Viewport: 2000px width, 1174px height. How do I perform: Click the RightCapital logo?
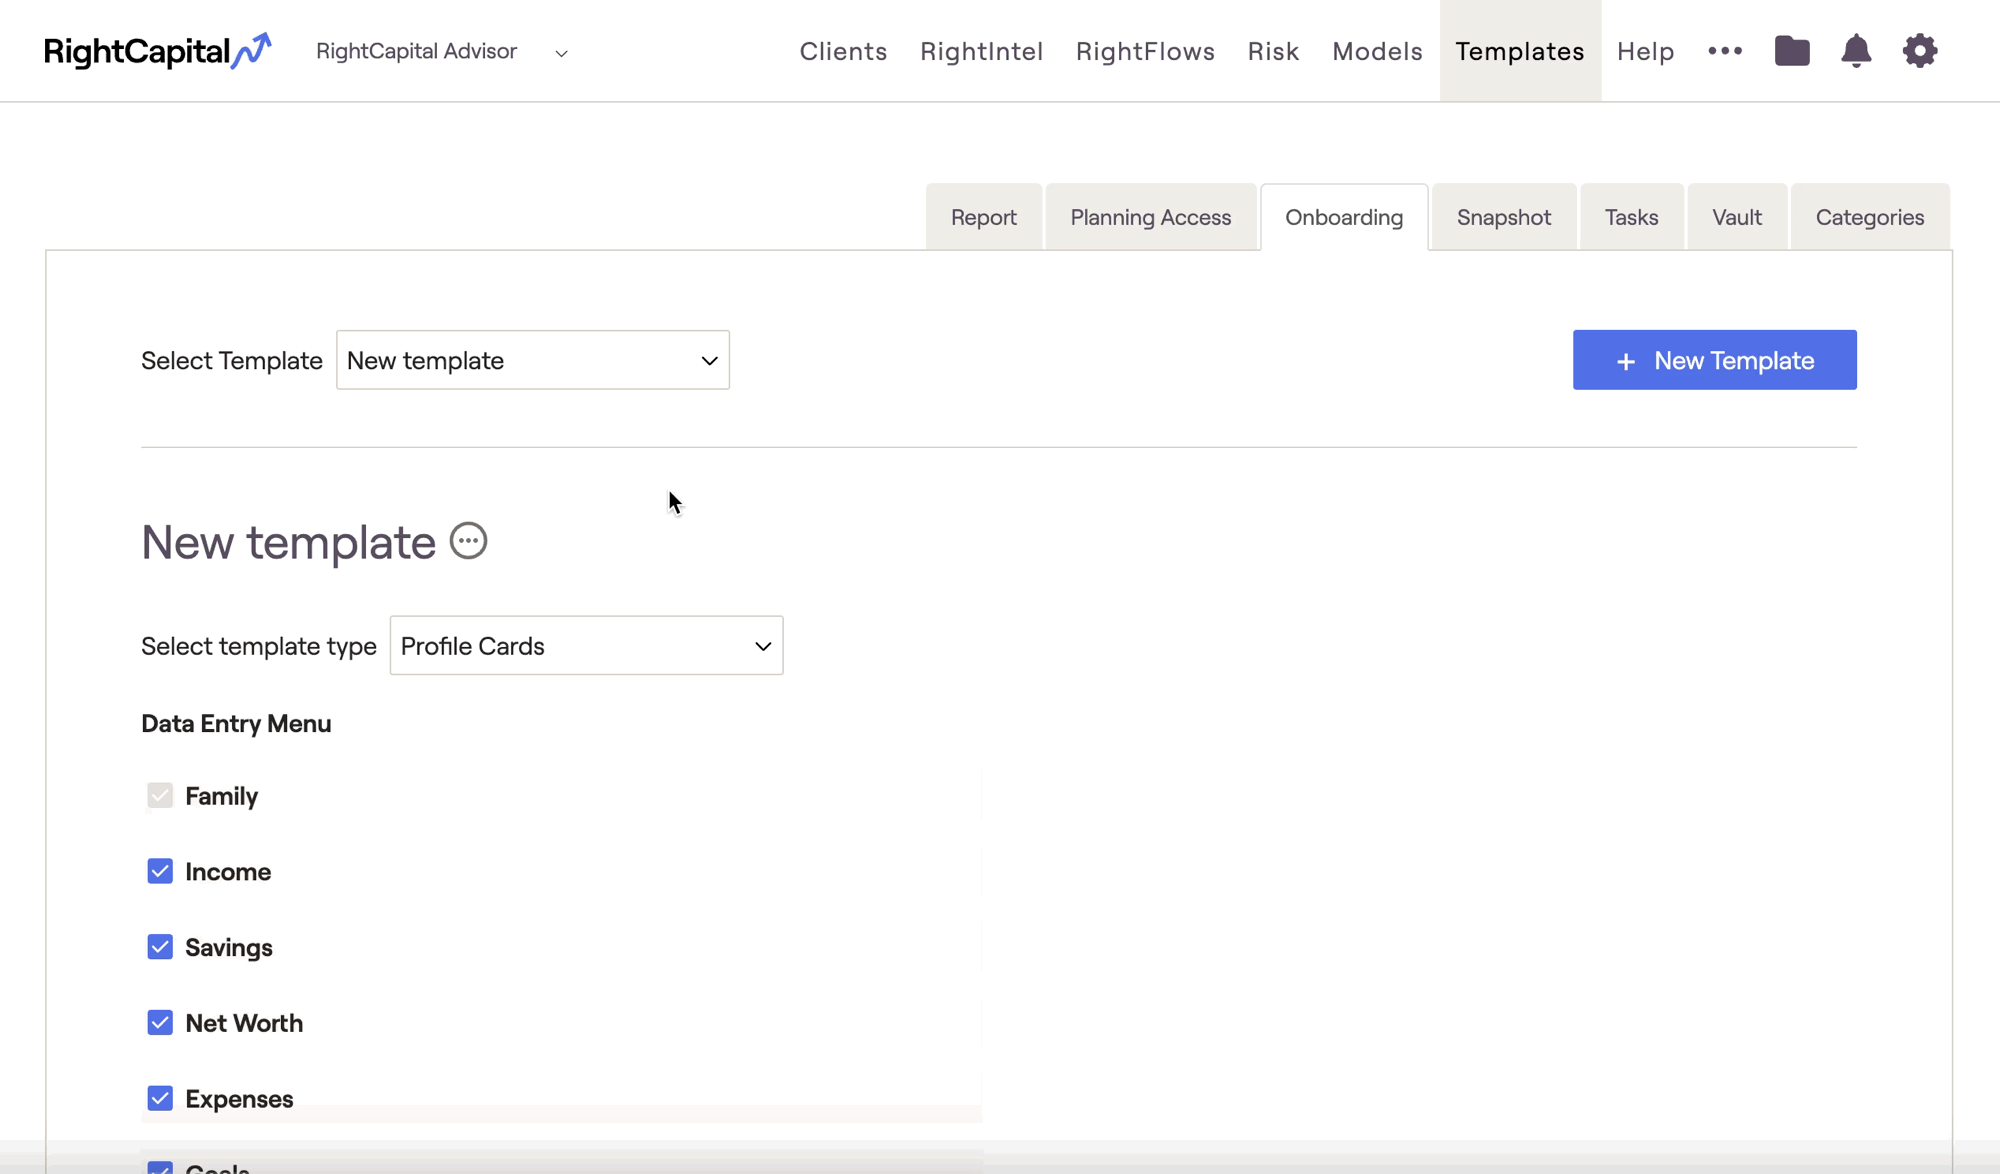(157, 51)
